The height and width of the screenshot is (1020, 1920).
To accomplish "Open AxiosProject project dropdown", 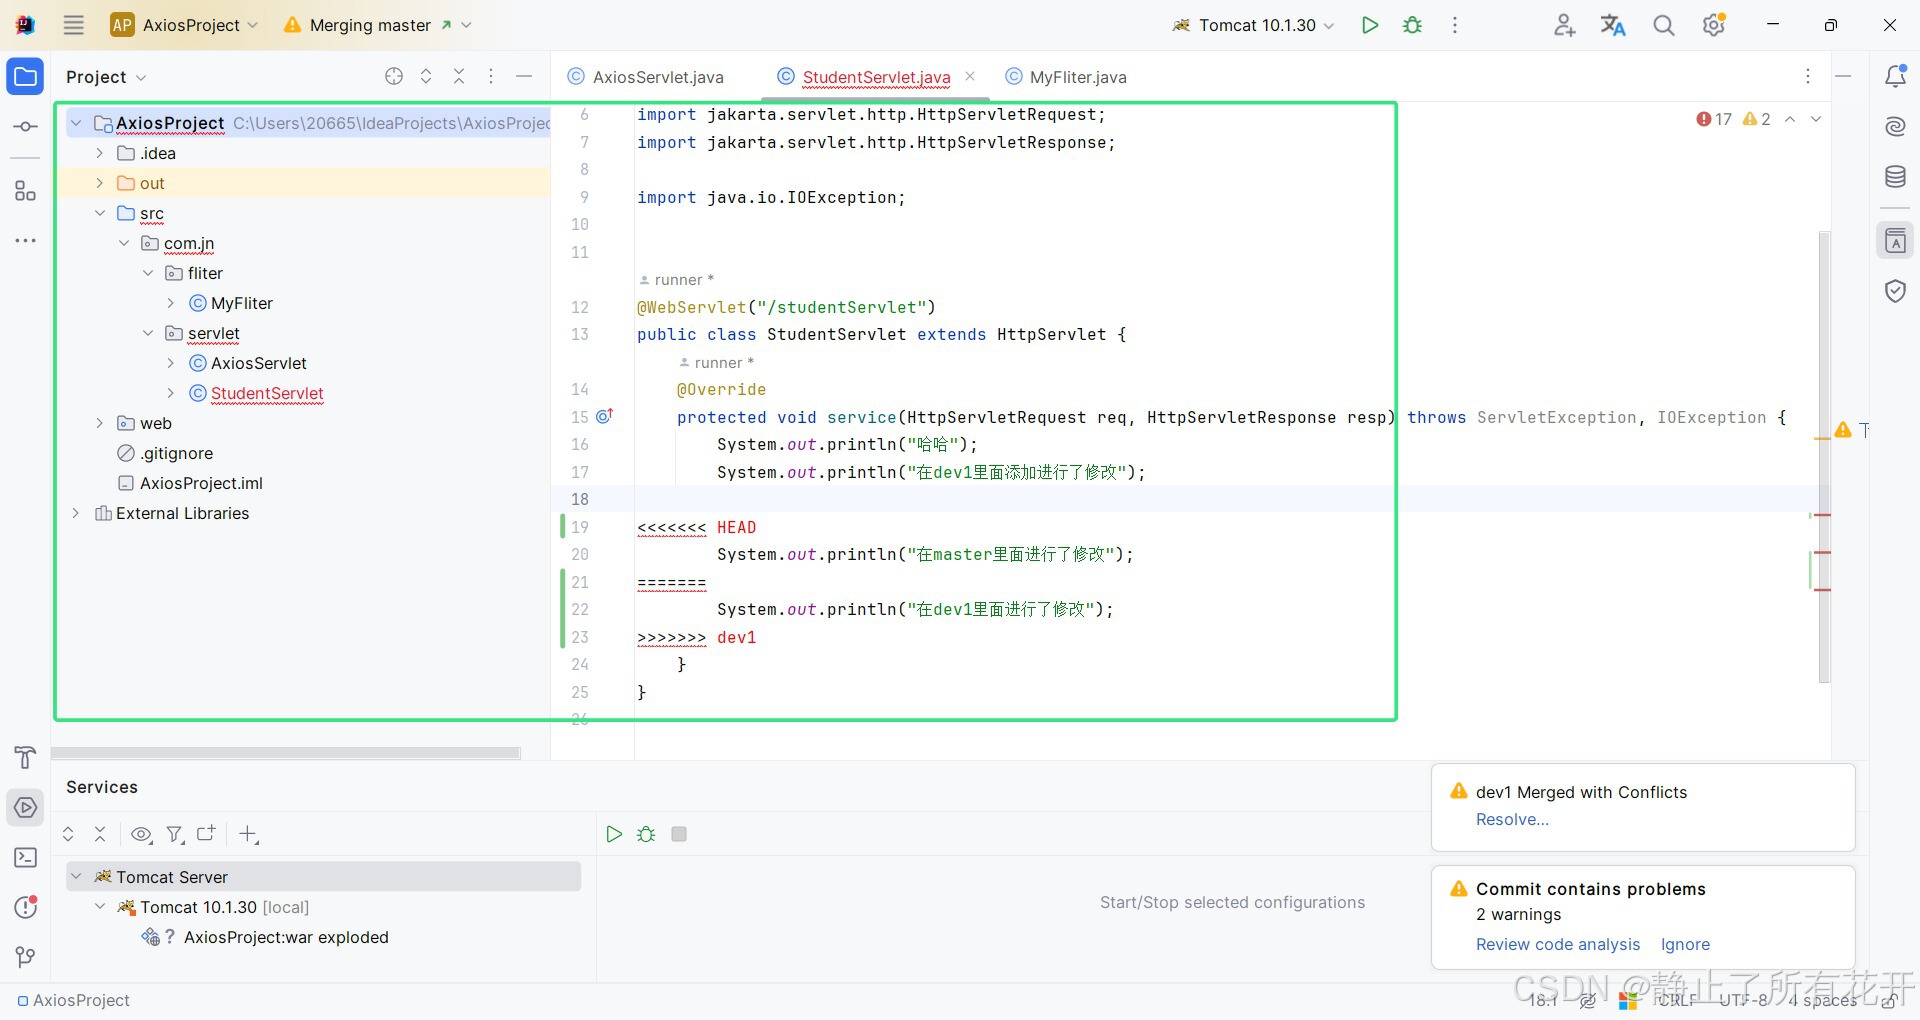I will coord(185,25).
